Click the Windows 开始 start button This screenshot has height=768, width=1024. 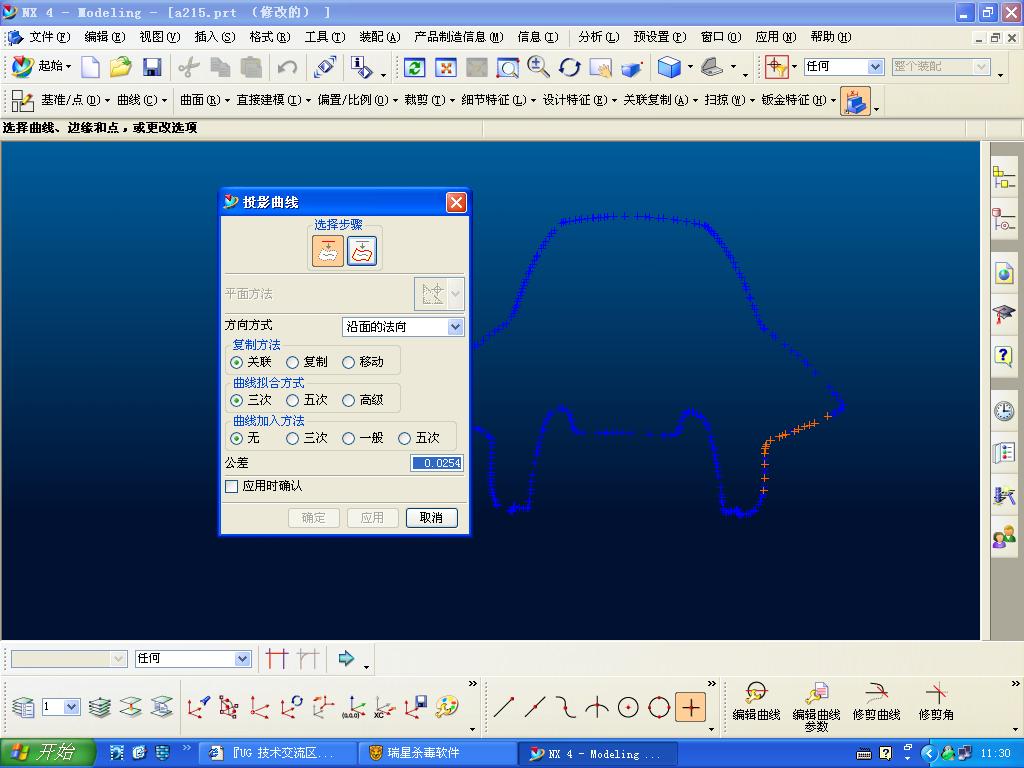(47, 753)
